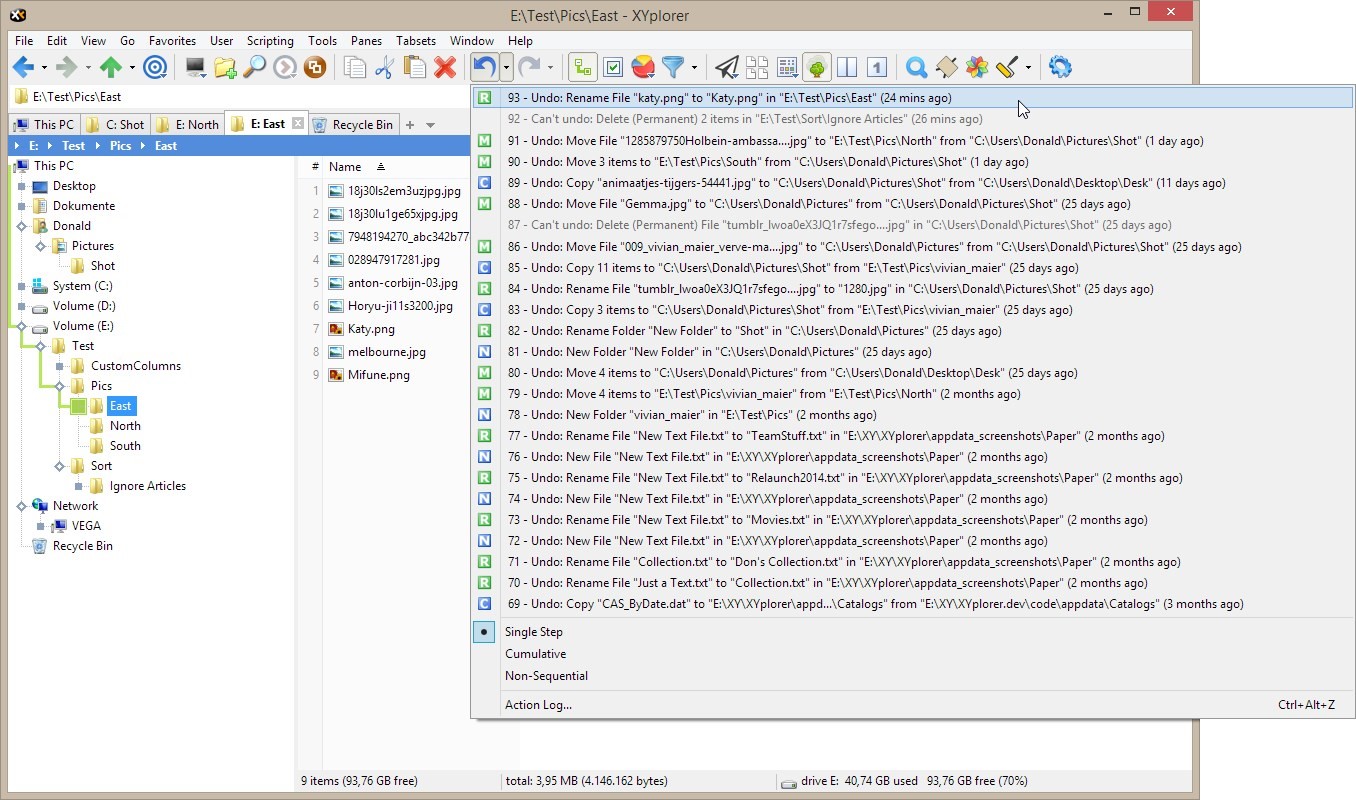Select the Cumulative undo mode

[x=535, y=654]
